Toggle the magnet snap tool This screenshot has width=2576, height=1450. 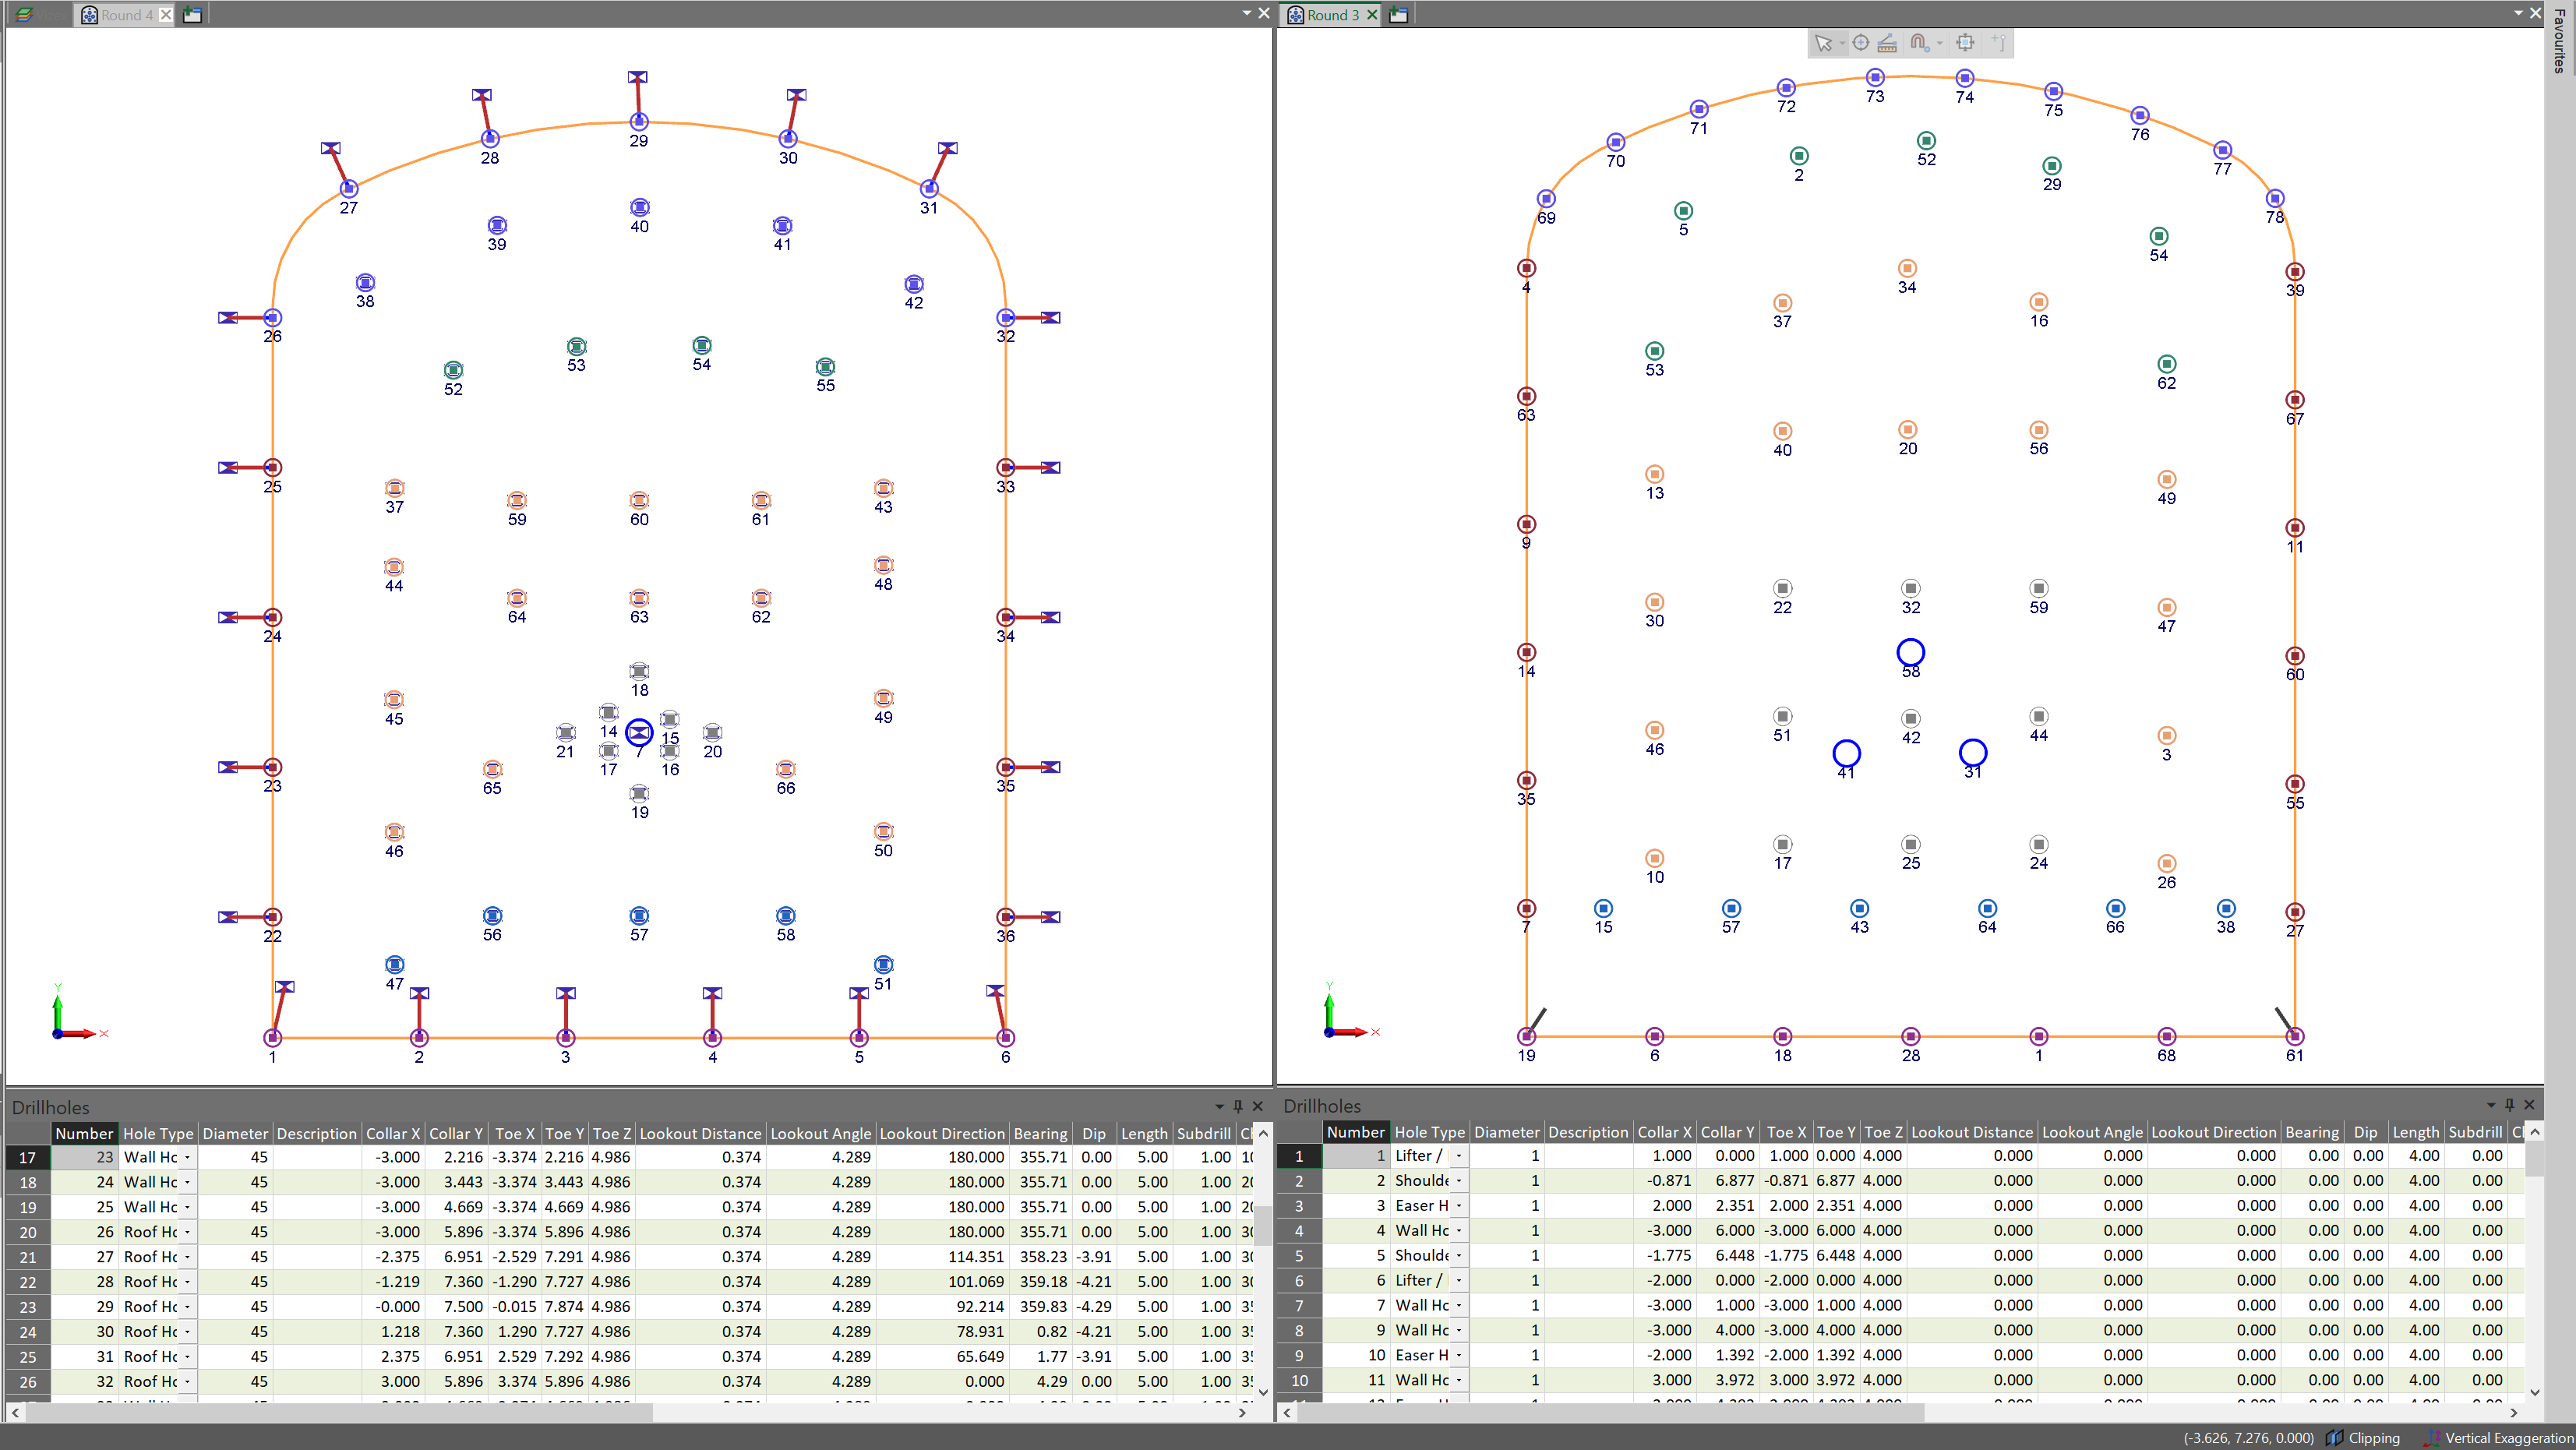point(1918,43)
